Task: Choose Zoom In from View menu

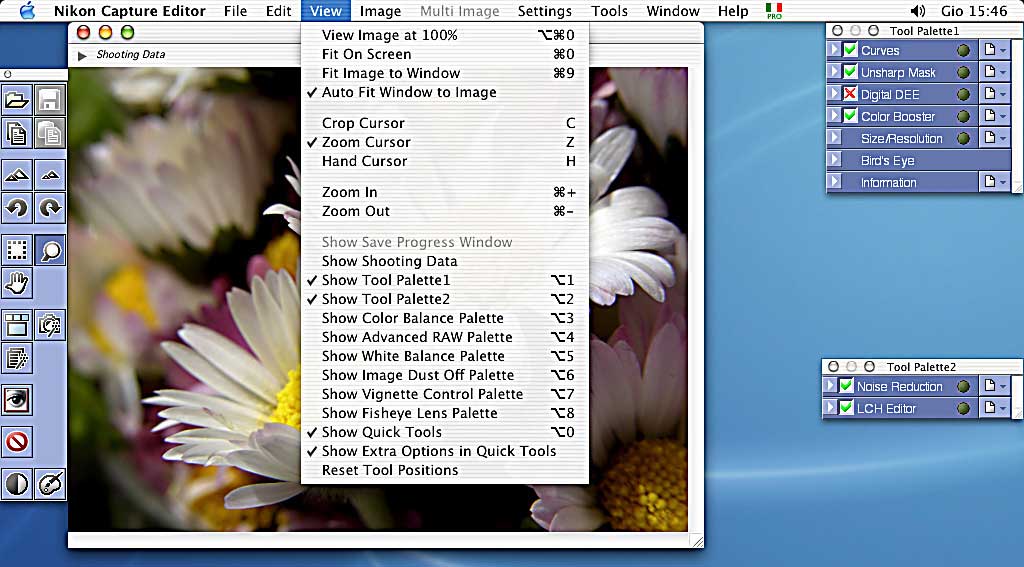Action: pyautogui.click(x=444, y=193)
